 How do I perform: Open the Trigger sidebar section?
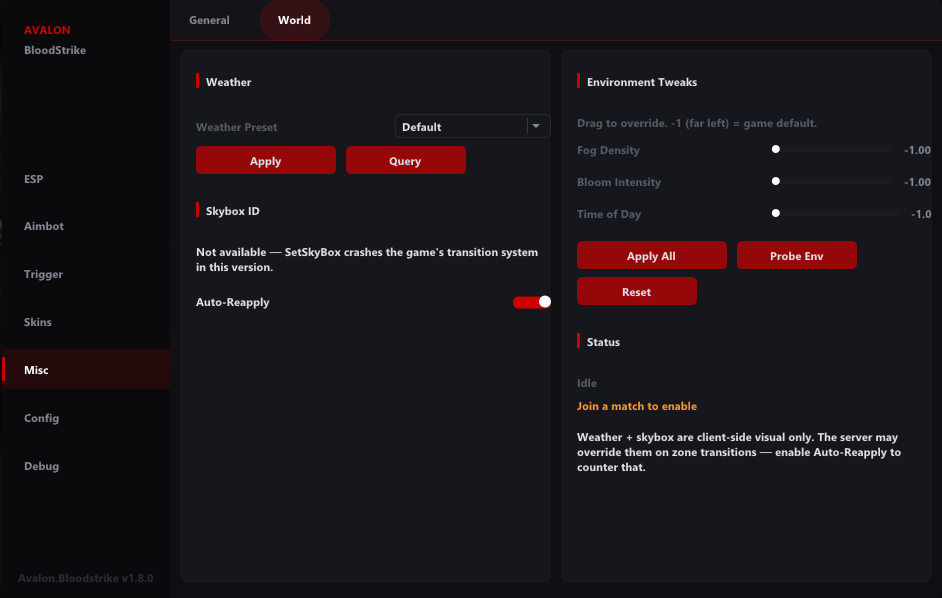(x=43, y=274)
